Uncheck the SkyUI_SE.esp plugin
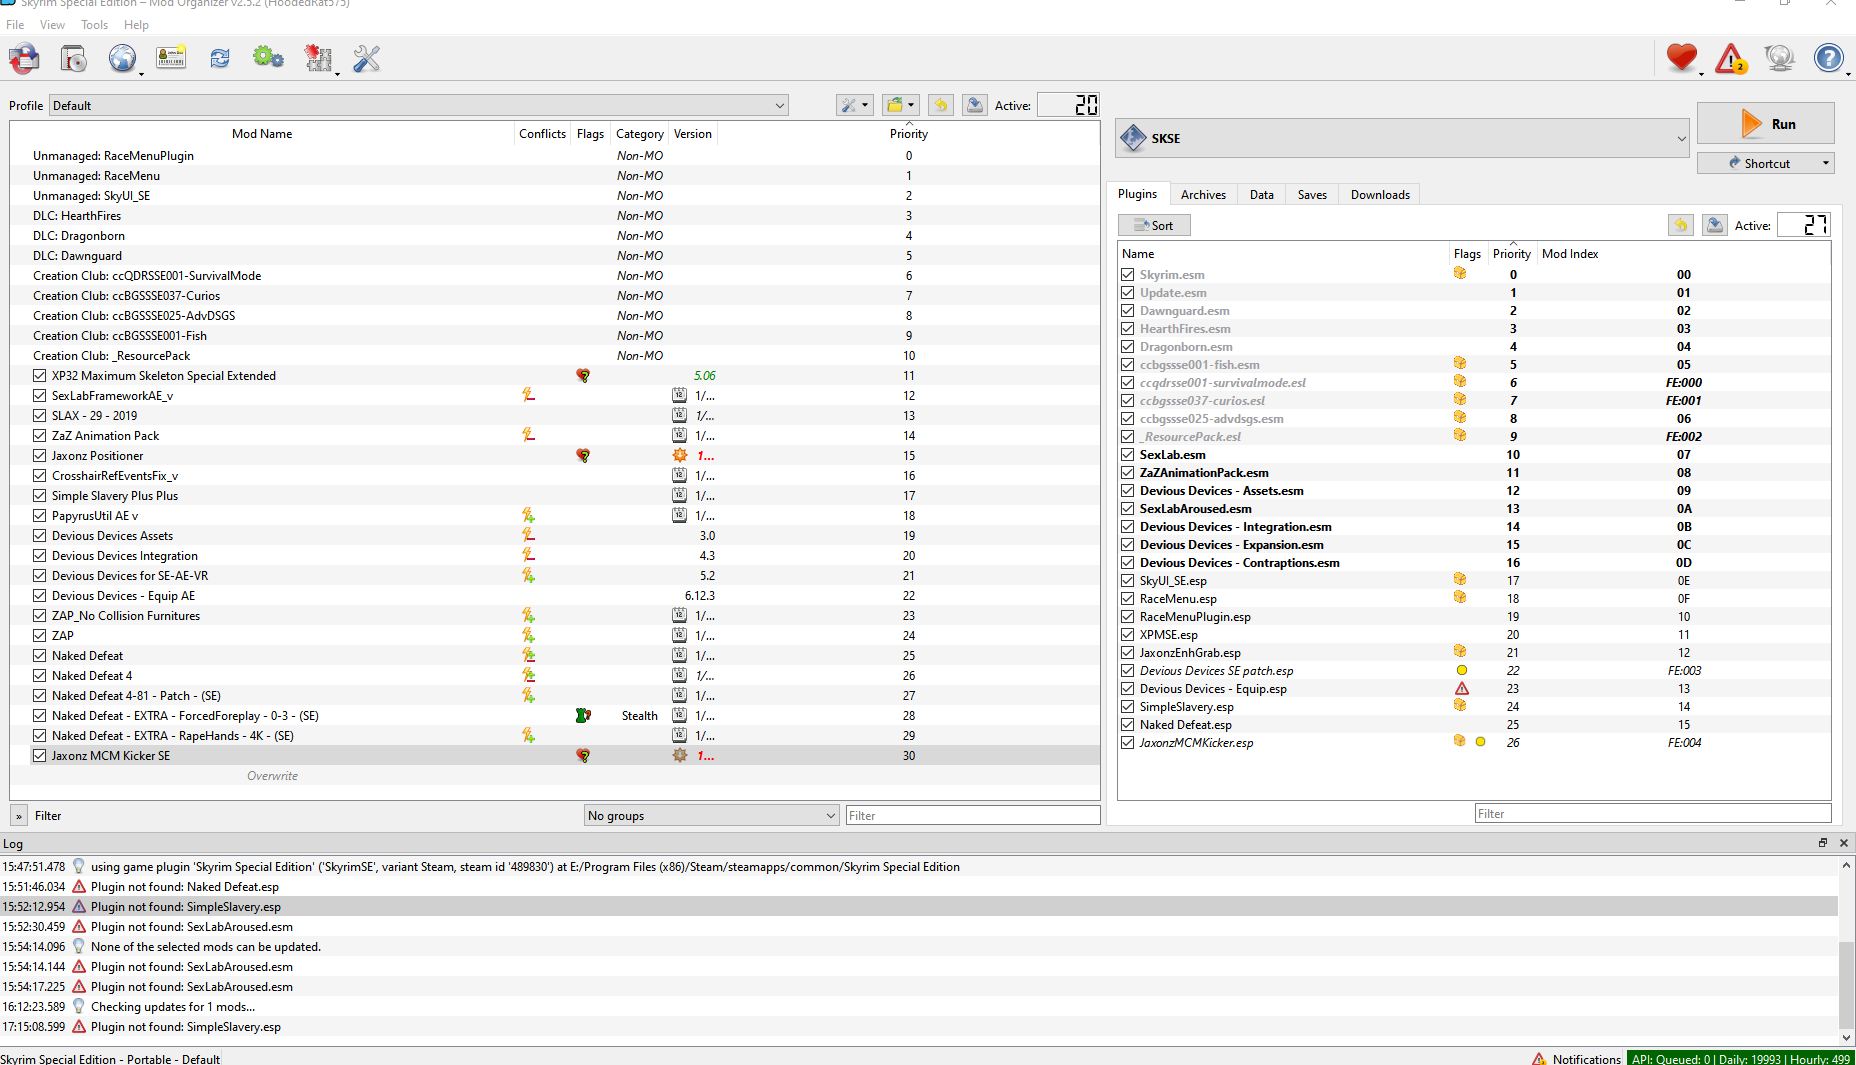 1127,580
